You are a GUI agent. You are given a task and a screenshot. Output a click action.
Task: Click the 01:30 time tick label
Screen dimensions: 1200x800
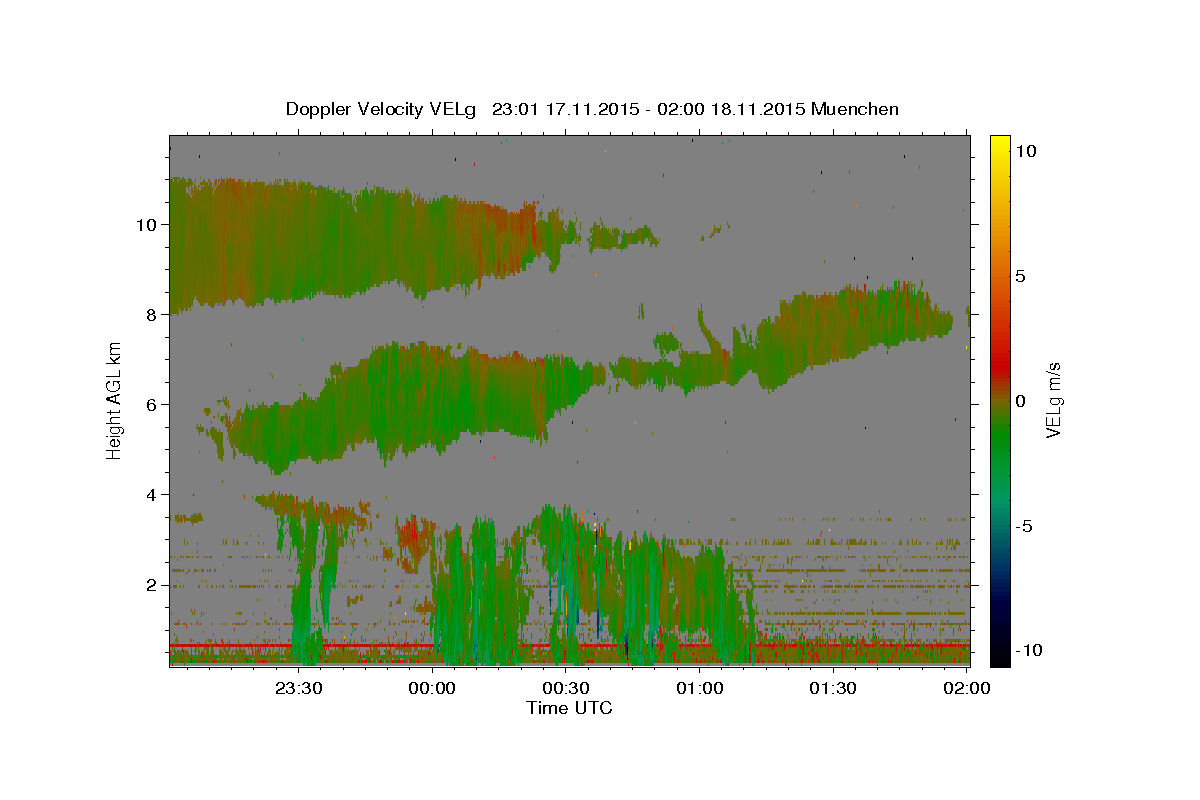(832, 688)
